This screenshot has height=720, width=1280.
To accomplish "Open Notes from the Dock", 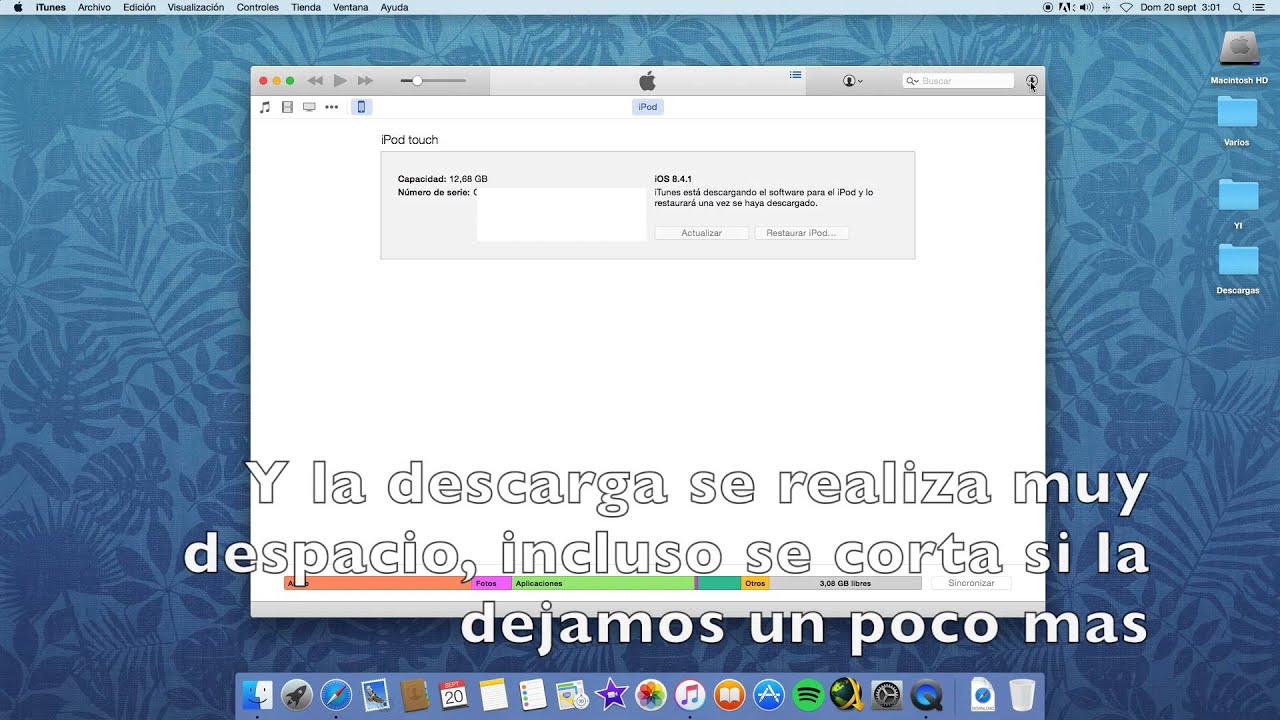I will tap(494, 694).
